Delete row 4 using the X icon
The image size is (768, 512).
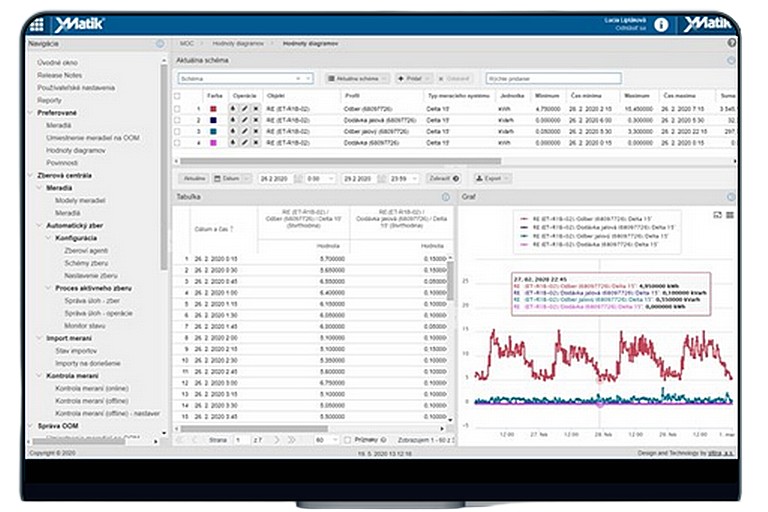pos(254,143)
